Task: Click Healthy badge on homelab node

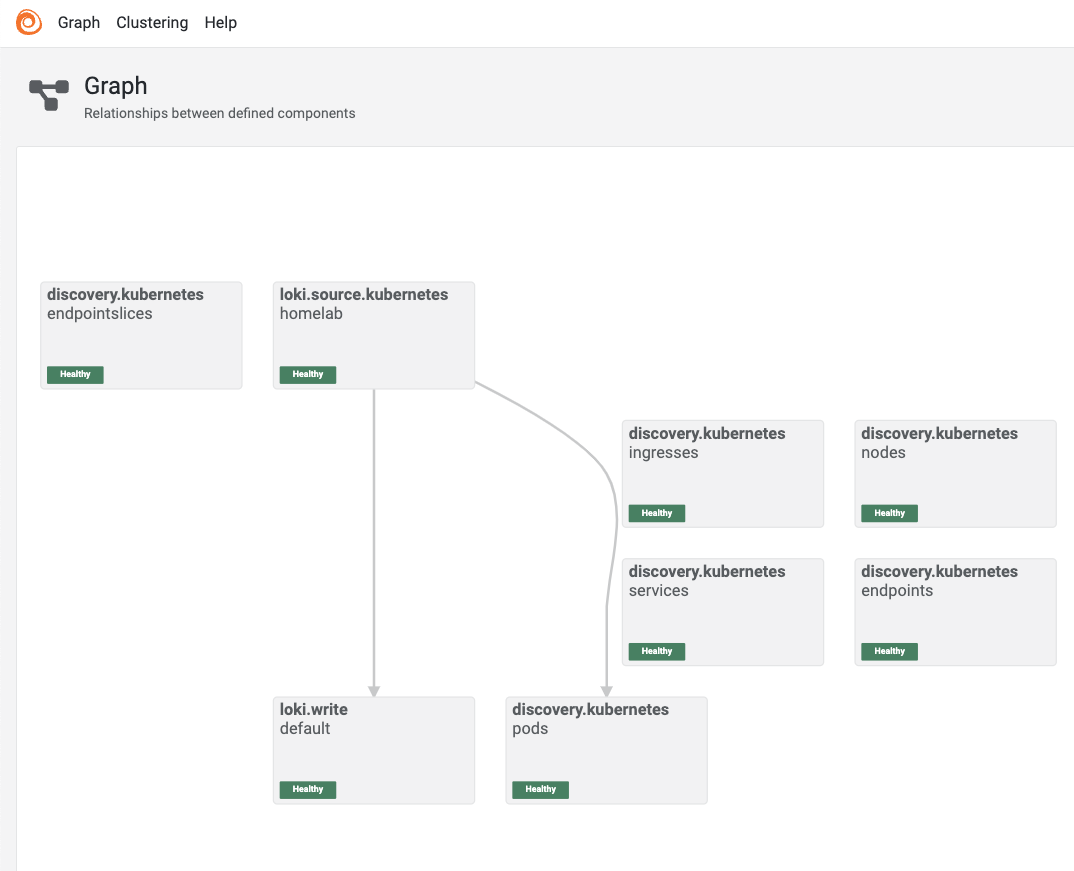Action: click(x=308, y=374)
